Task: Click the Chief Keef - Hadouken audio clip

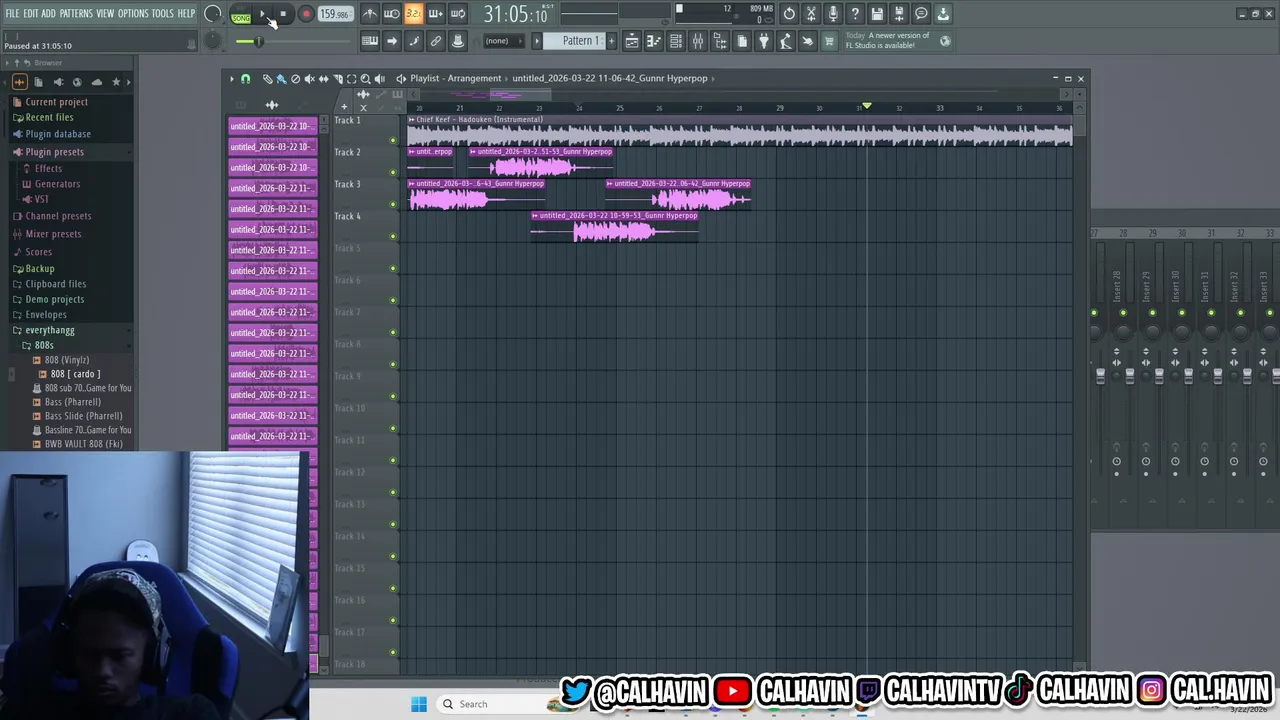Action: click(740, 131)
